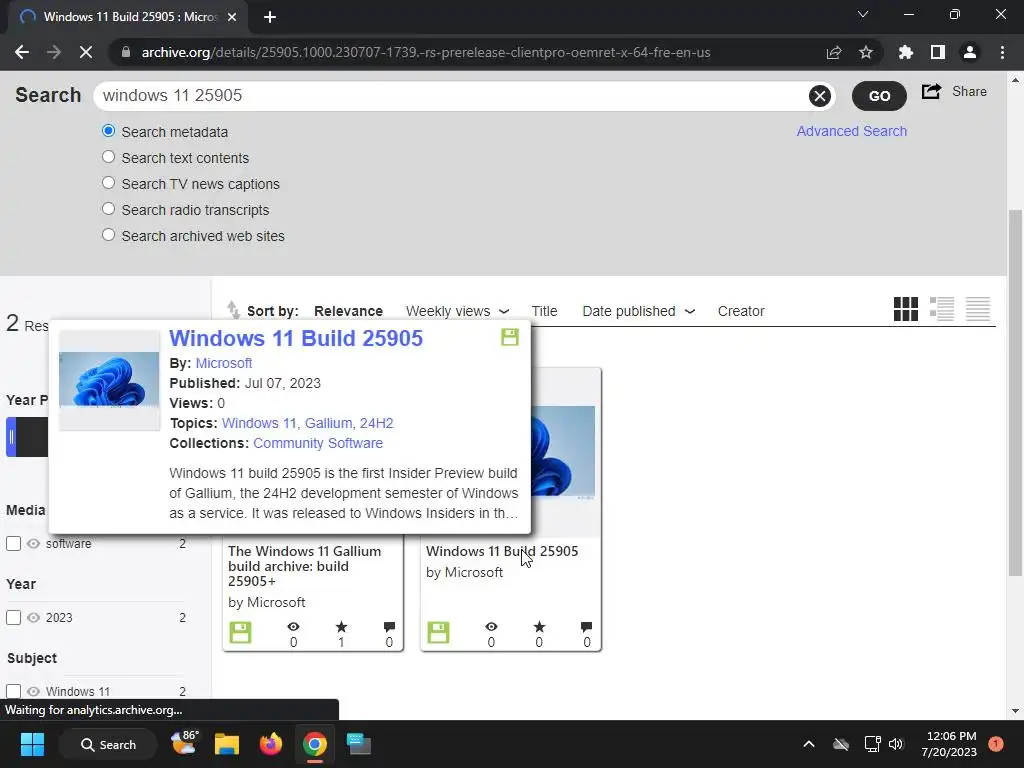Click the page vertical scrollbar
1024x768 pixels.
[1014, 392]
